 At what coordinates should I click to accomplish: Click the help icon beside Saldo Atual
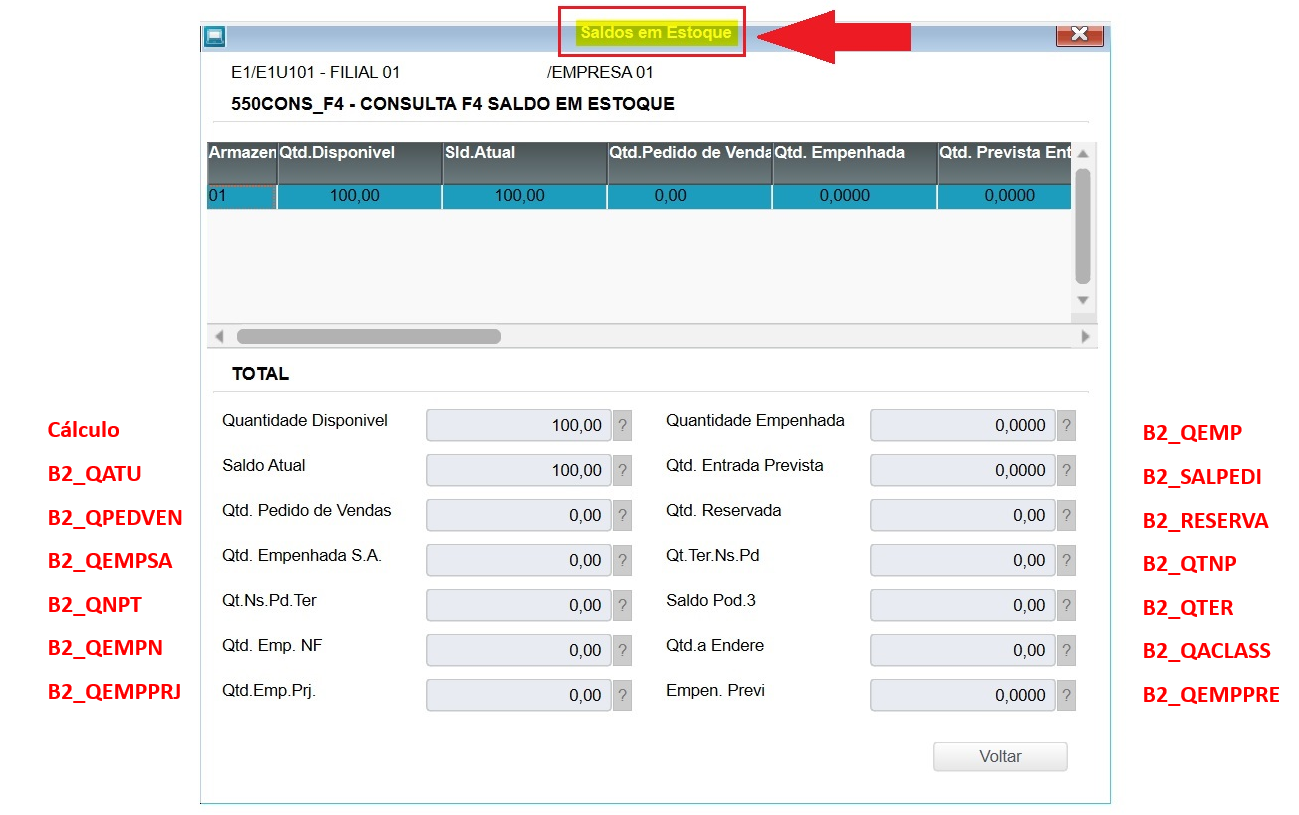[622, 470]
